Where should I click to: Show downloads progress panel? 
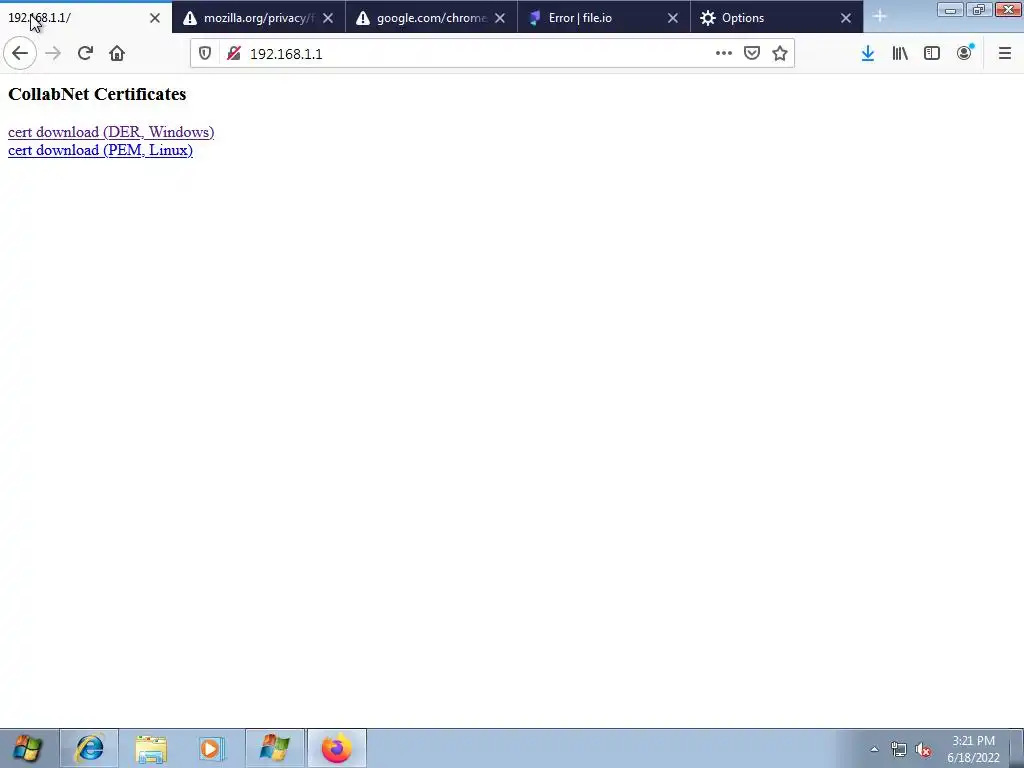click(x=867, y=54)
